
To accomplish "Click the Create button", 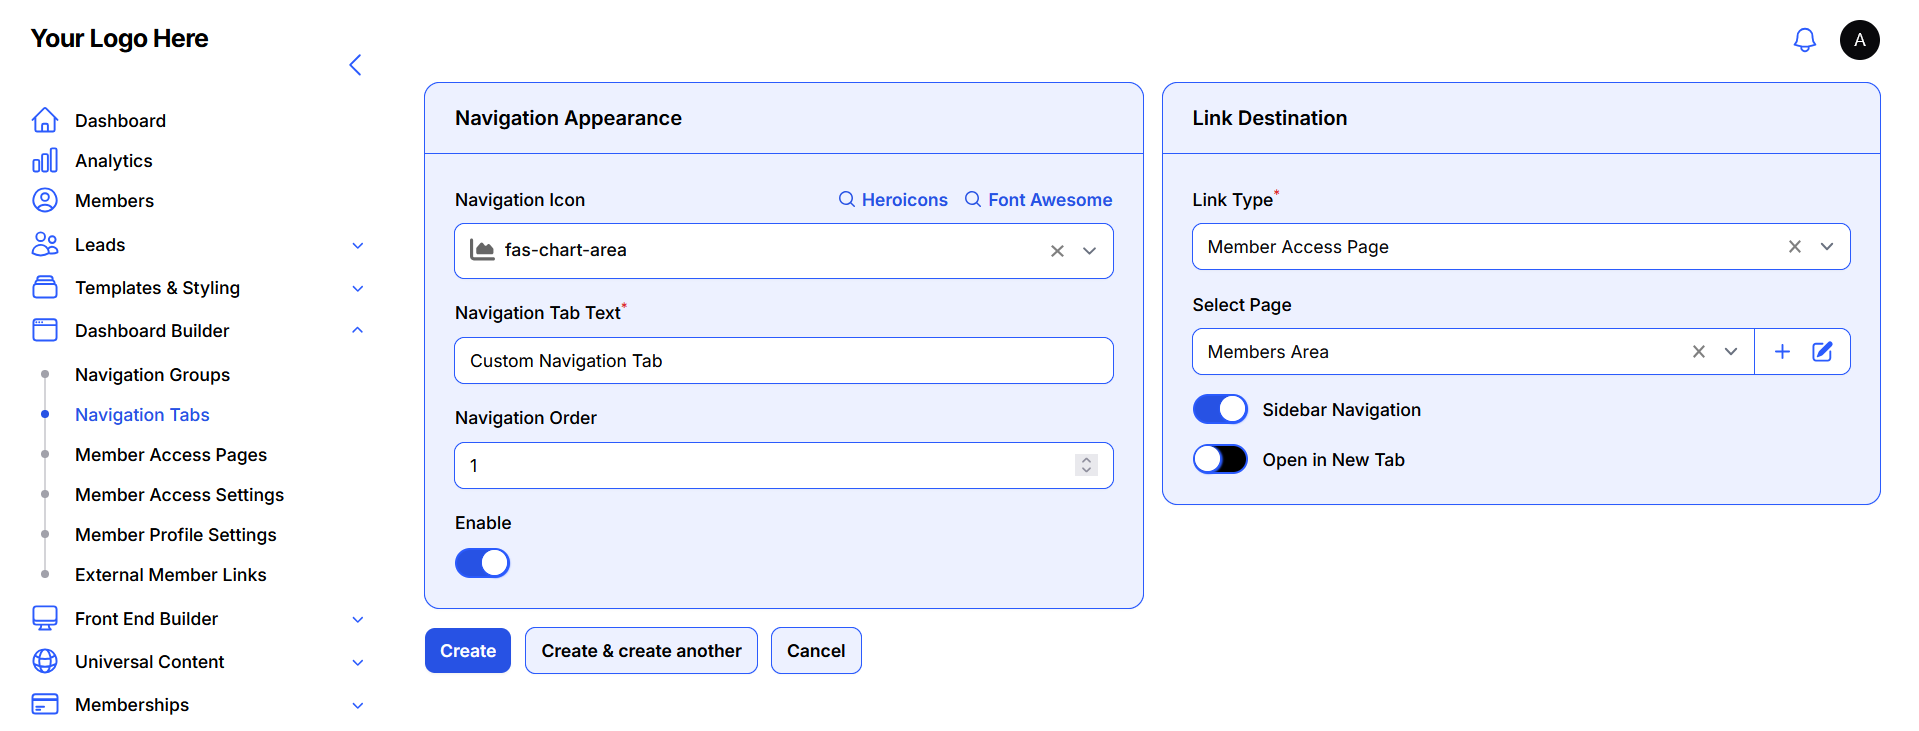I will pyautogui.click(x=468, y=651).
